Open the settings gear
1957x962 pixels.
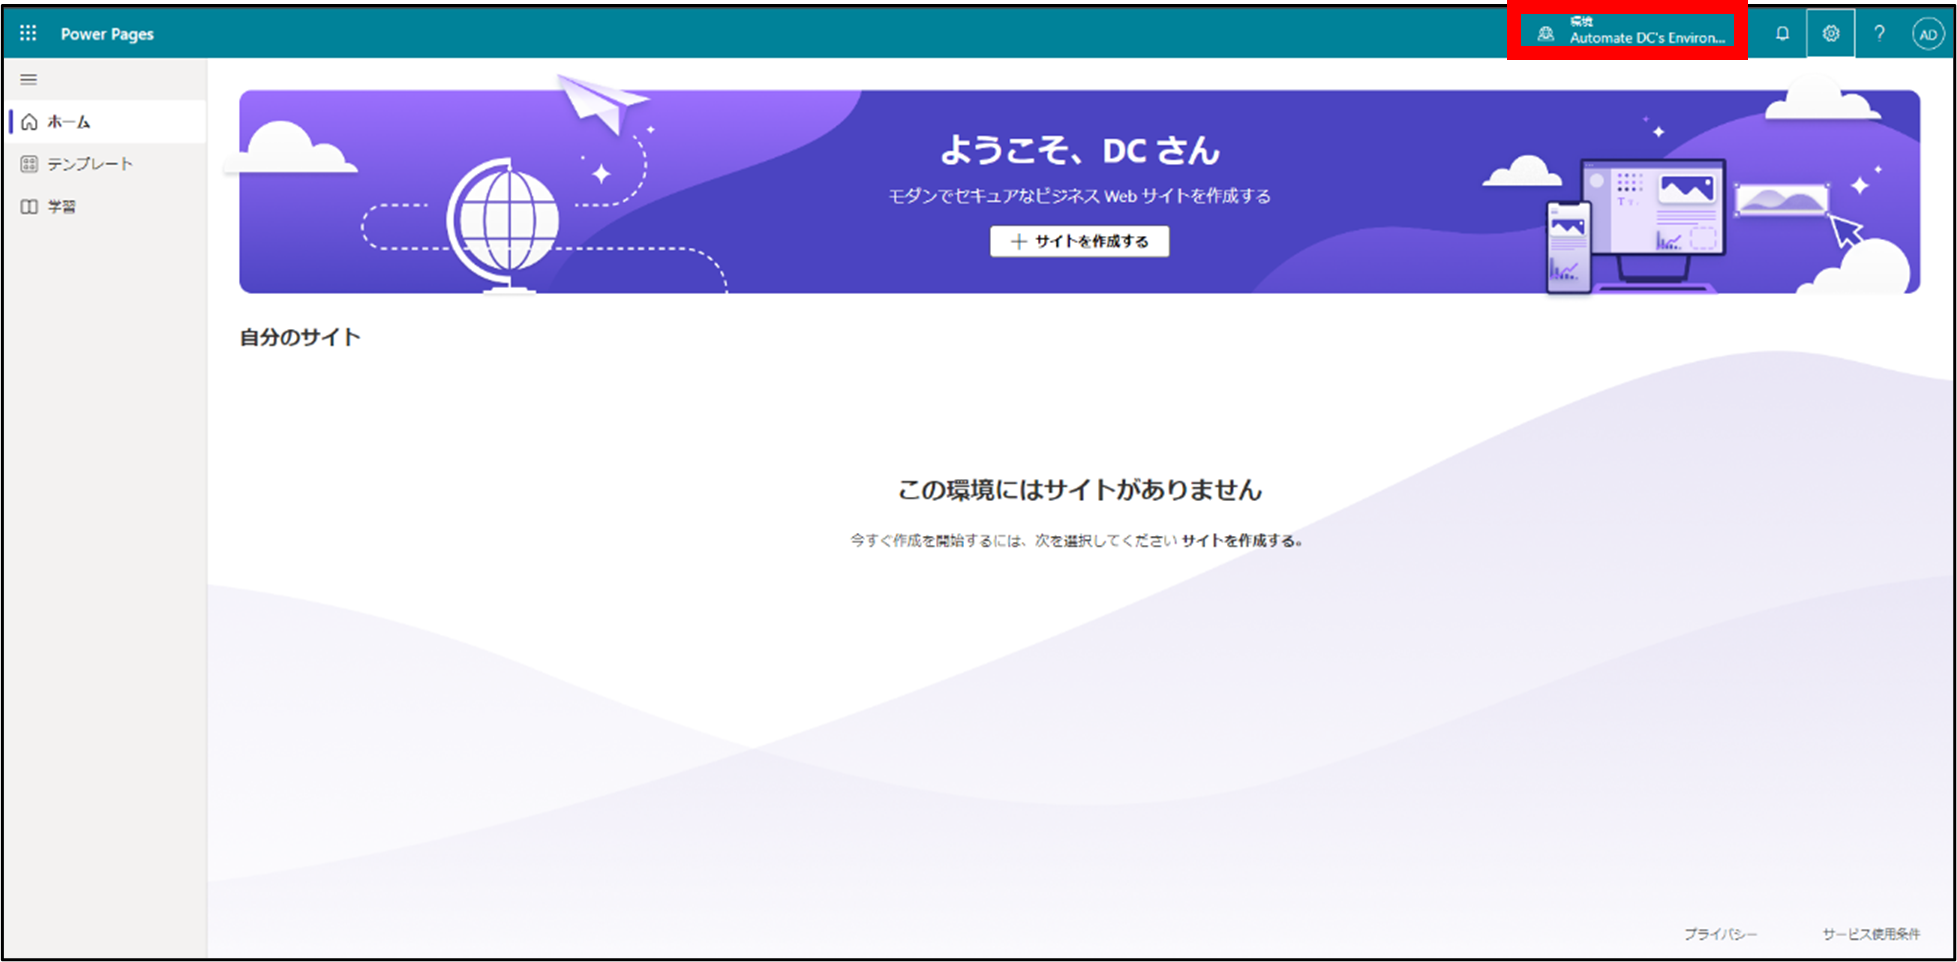tap(1830, 34)
